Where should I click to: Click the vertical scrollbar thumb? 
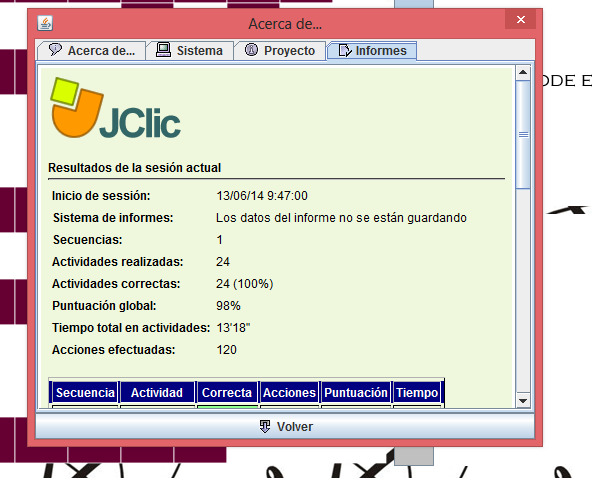pos(523,134)
